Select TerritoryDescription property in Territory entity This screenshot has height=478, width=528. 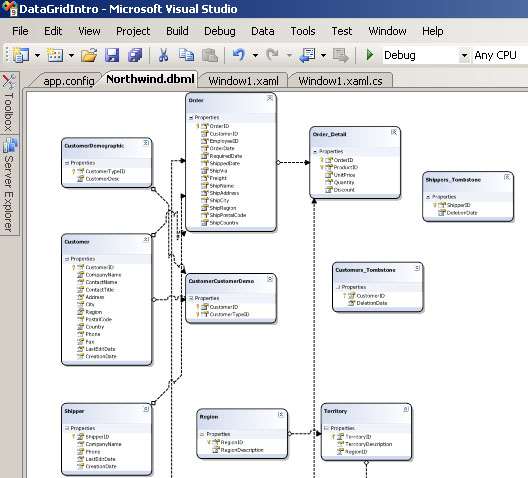pyautogui.click(x=368, y=444)
